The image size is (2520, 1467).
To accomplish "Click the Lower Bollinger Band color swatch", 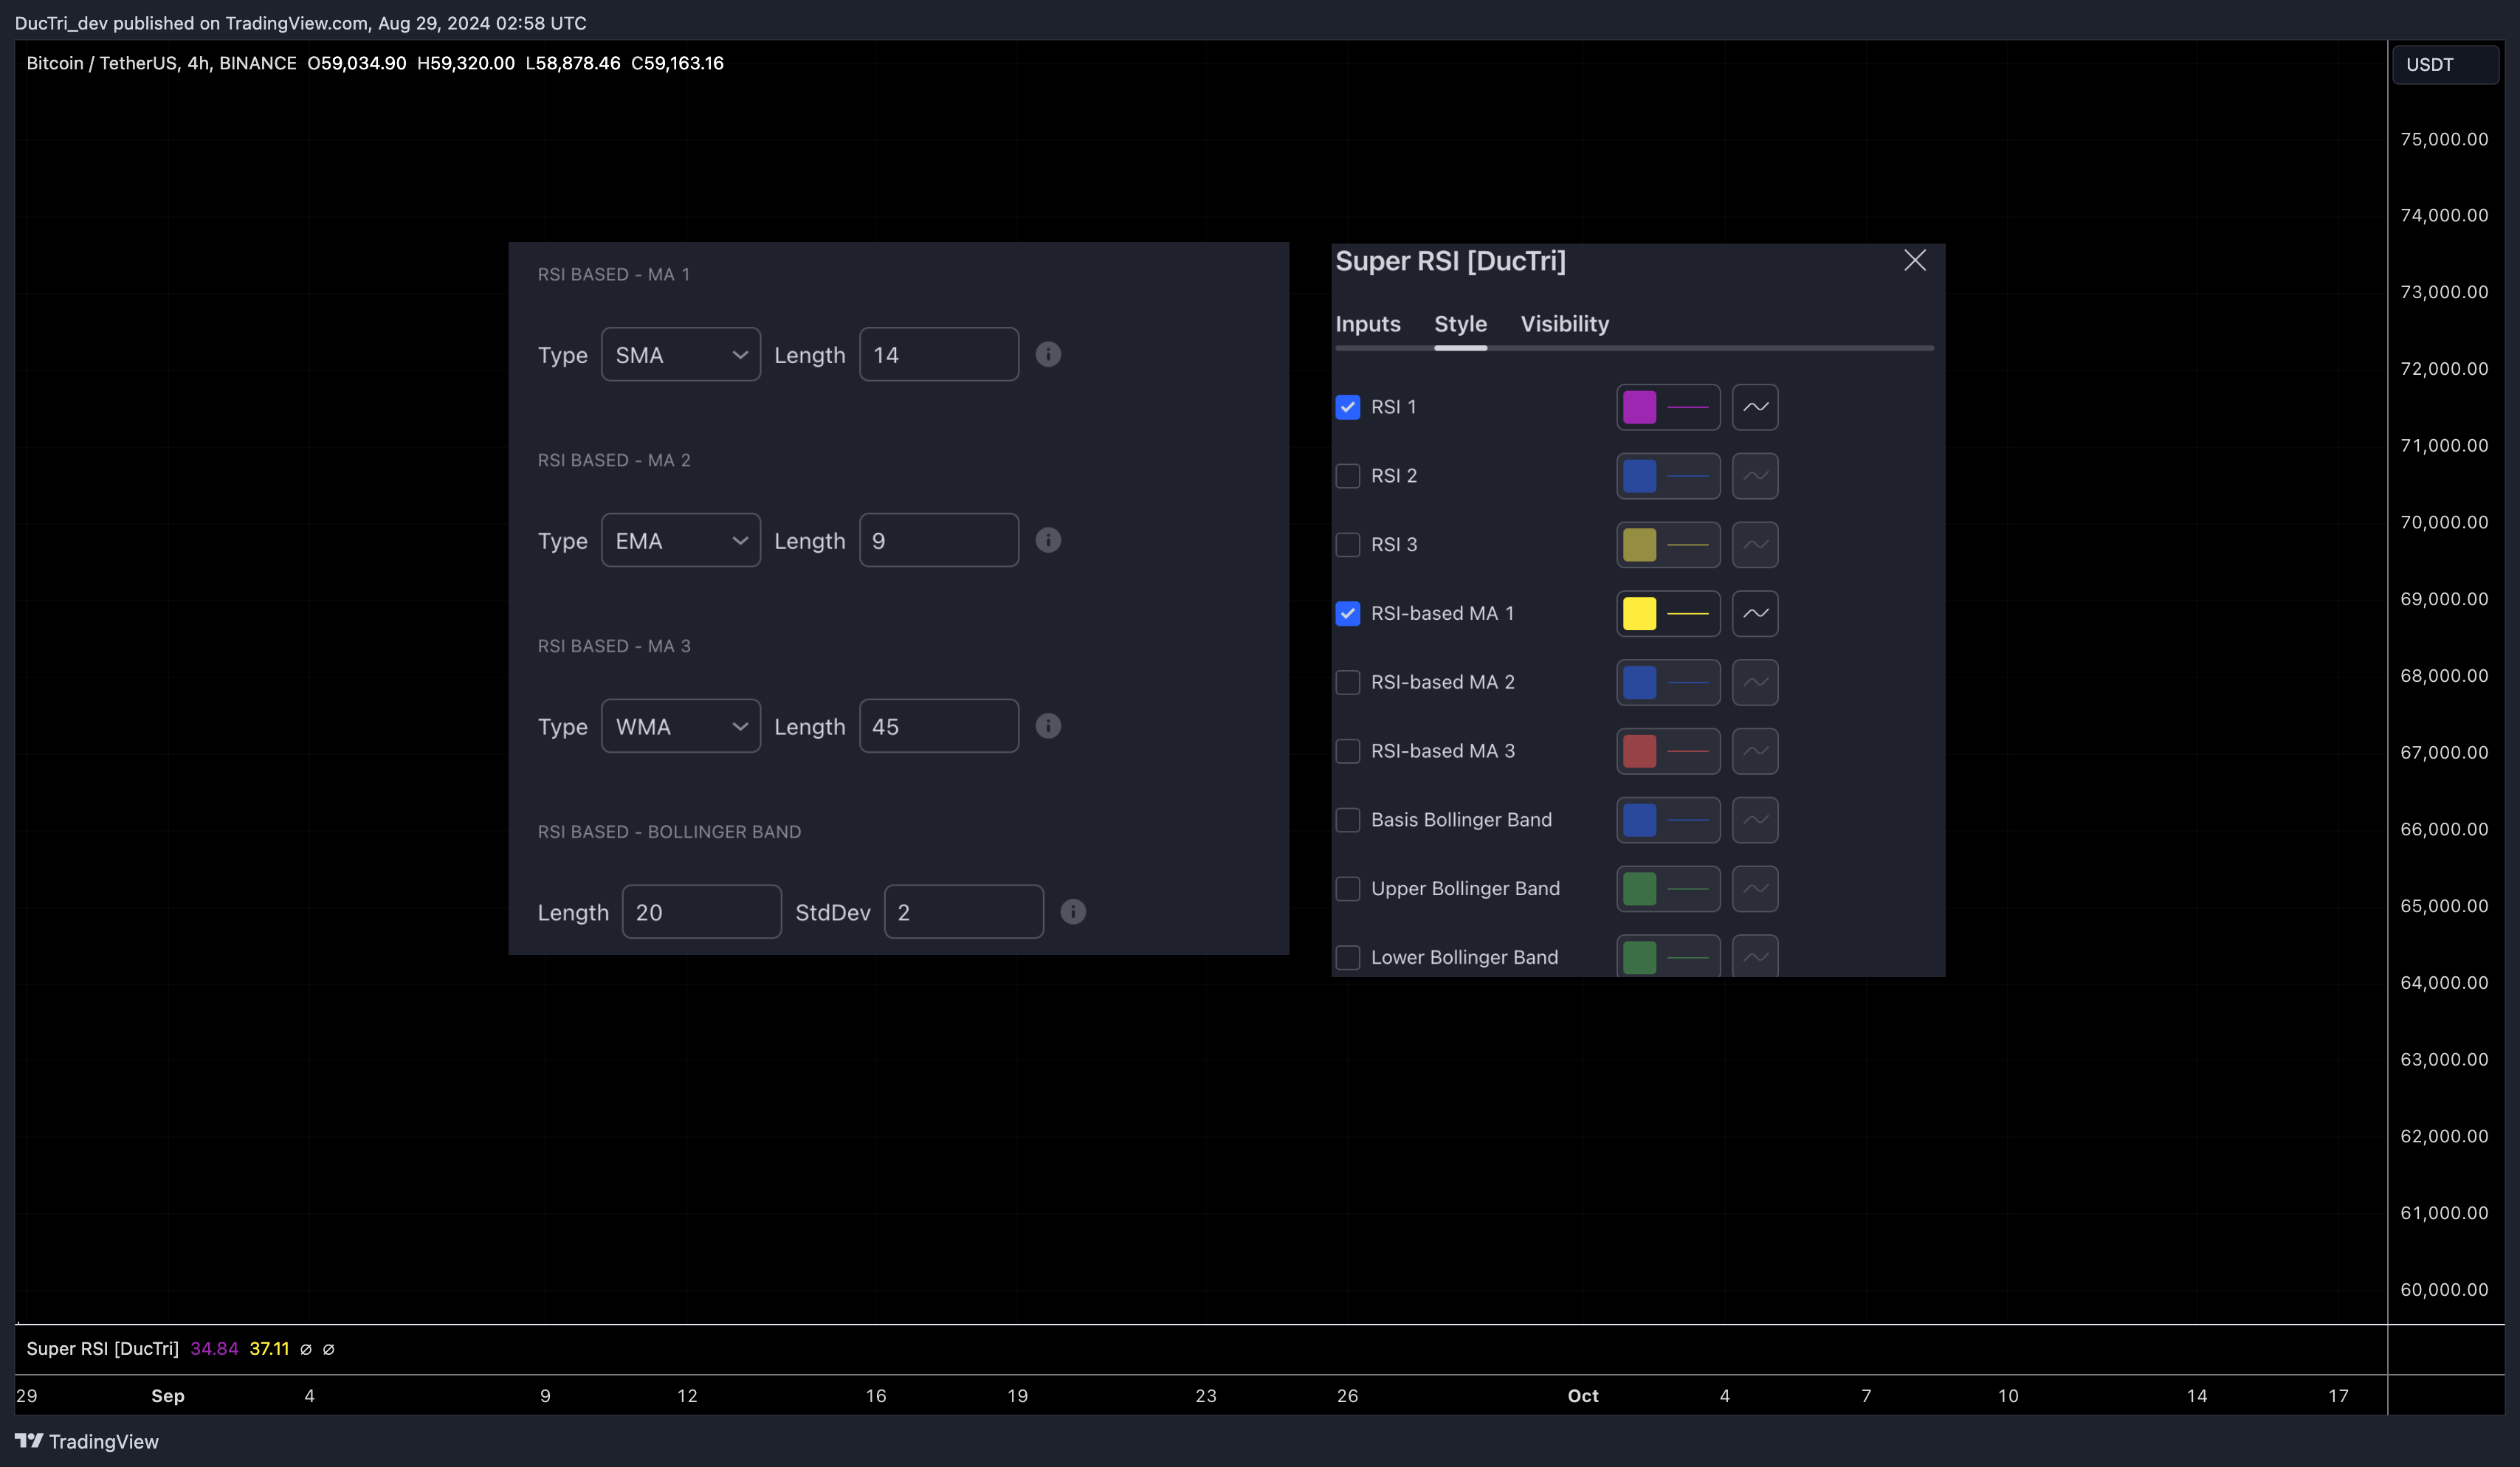I will pyautogui.click(x=1639, y=957).
